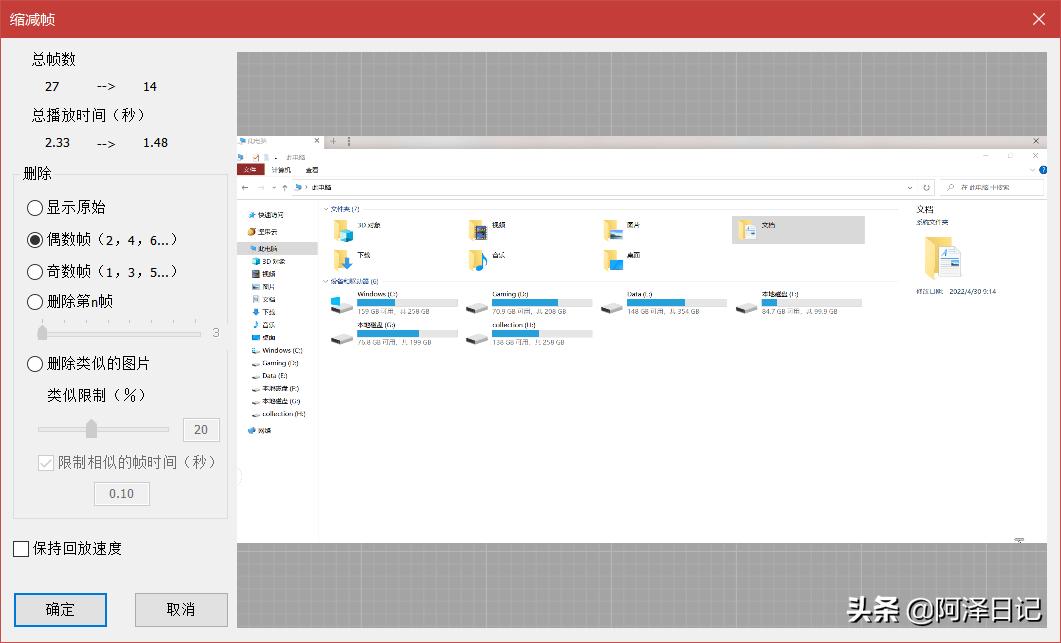
Task: Enable the 保持回放速度 checkbox
Action: coord(21,548)
